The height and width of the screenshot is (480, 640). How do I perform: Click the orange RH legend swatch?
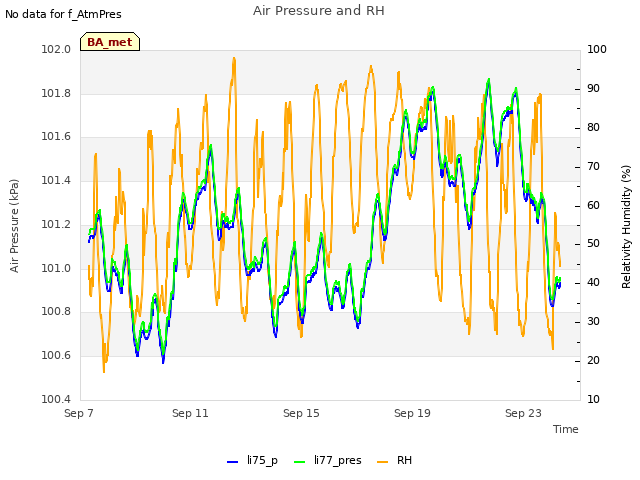coord(383,462)
